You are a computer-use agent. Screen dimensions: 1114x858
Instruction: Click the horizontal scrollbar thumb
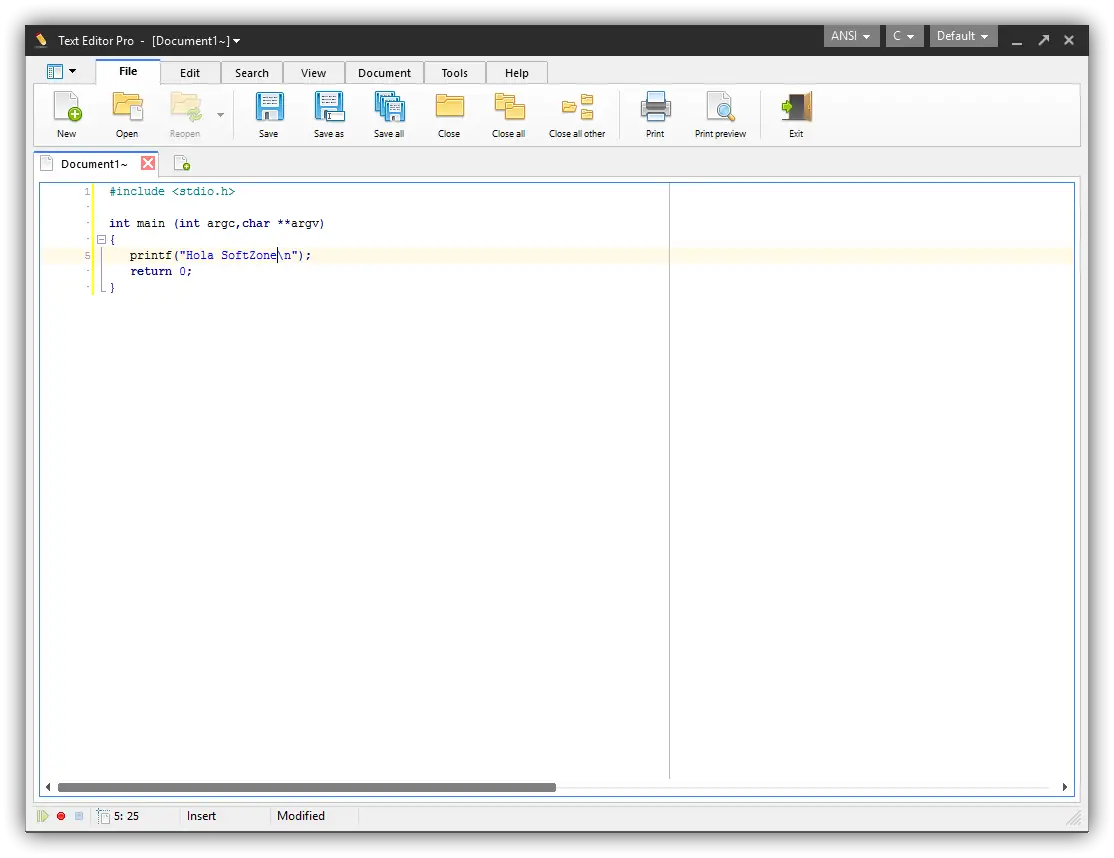307,787
